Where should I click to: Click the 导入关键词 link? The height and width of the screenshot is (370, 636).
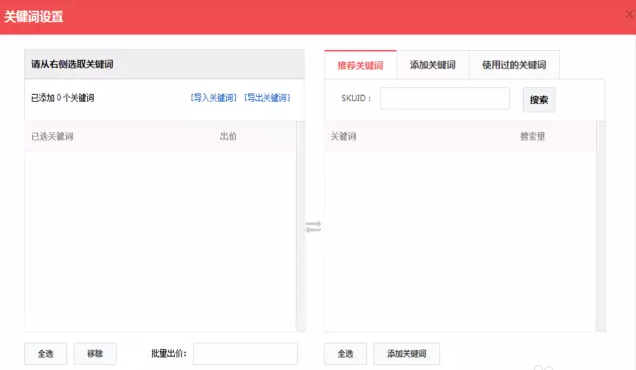tap(214, 98)
